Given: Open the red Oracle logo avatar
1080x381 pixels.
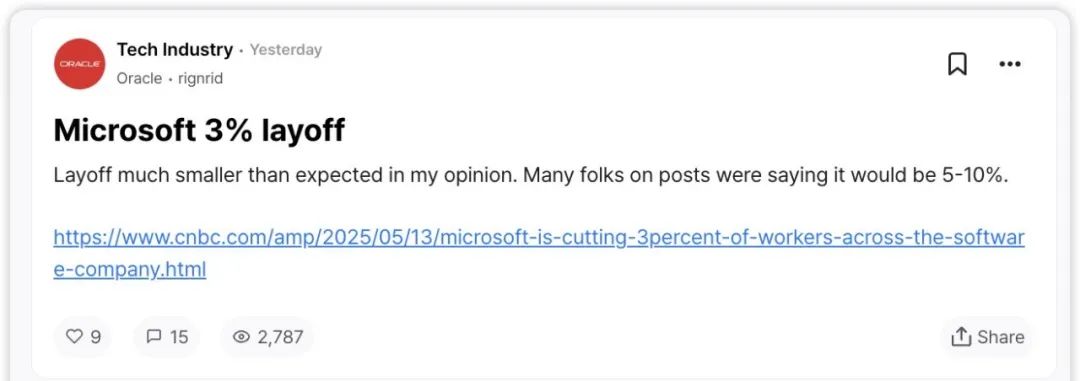Looking at the screenshot, I should coord(79,63).
